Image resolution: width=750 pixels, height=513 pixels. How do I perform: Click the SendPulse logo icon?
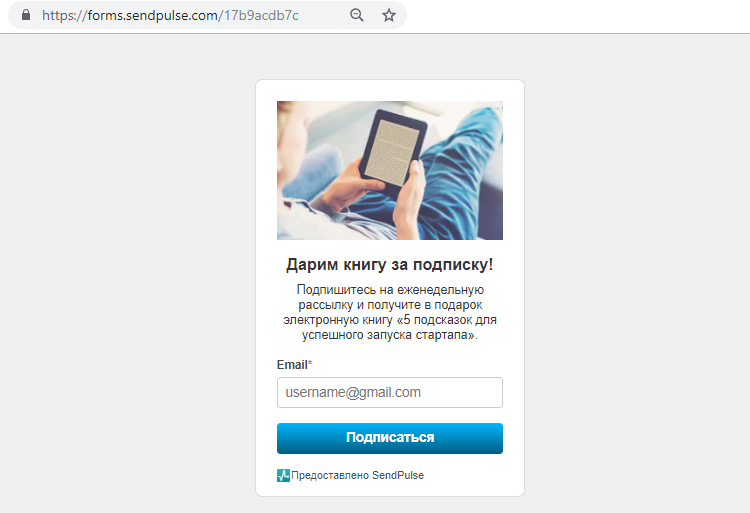click(283, 475)
